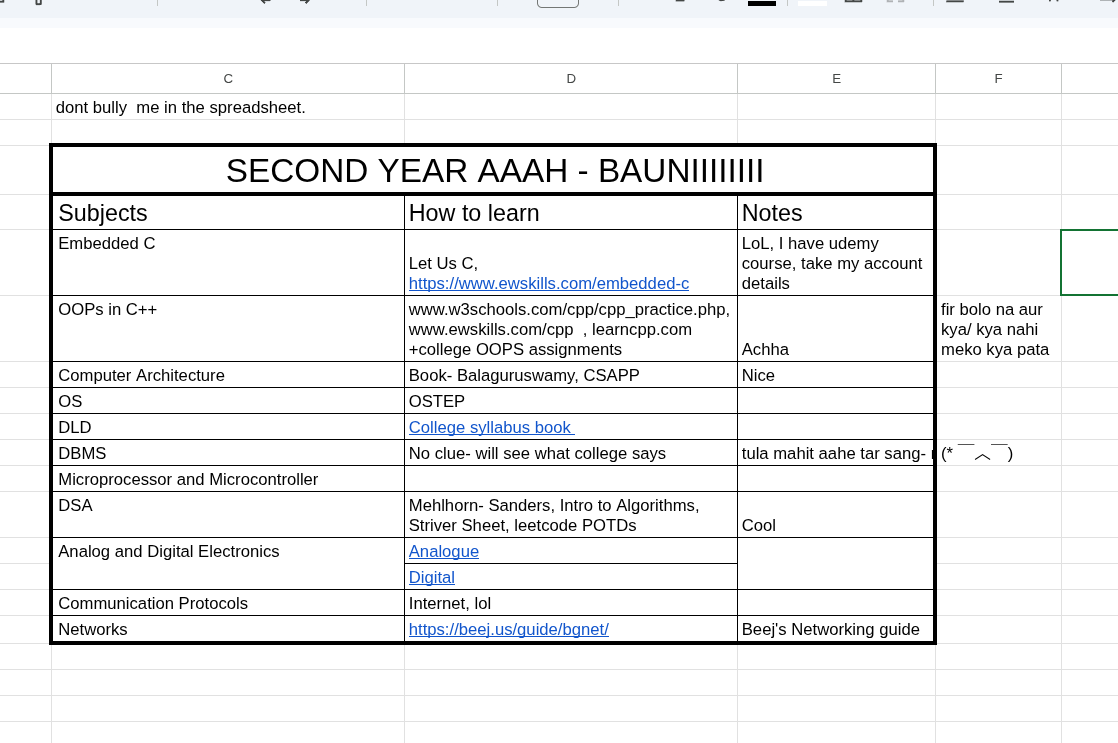1118x743 pixels.
Task: Click the 'How to learn' header cell
Action: pyautogui.click(x=571, y=212)
